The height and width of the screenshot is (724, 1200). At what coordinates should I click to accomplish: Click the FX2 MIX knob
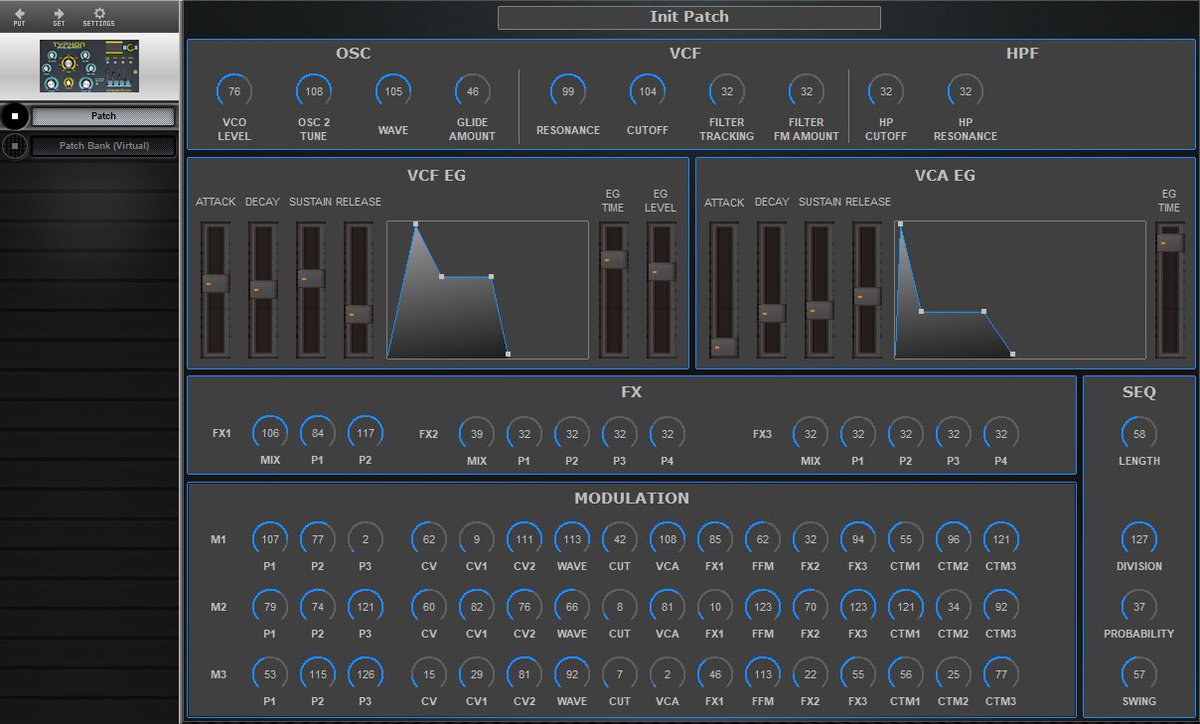tap(477, 434)
